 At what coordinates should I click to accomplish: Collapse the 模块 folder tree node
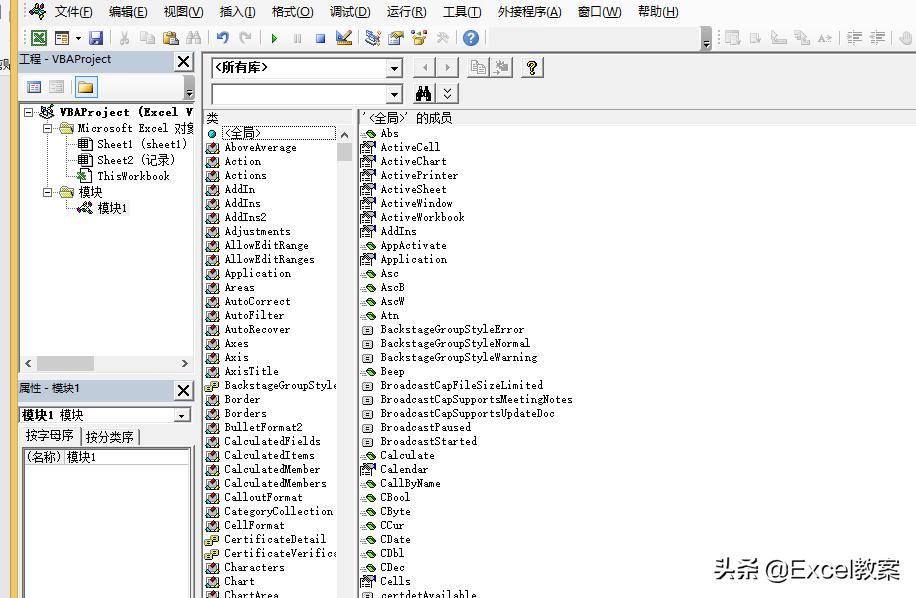47,192
